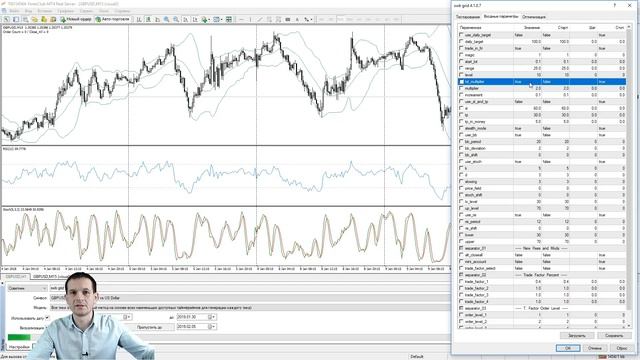The image size is (640, 360).
Task: Open value dropdown of use_rsi row
Action: 527,215
